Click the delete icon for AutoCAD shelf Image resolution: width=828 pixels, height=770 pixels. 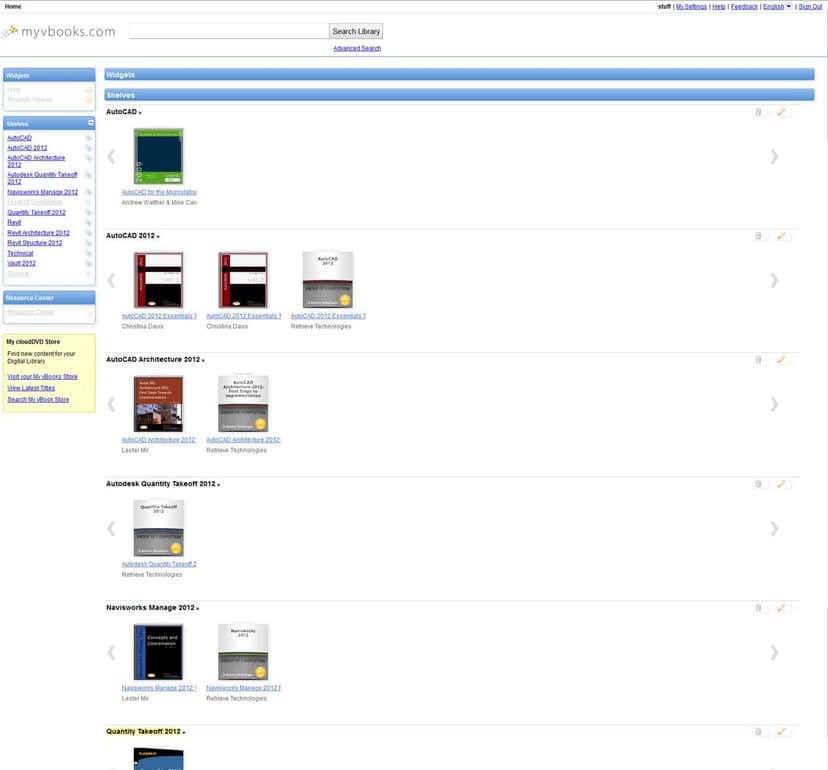tap(758, 112)
